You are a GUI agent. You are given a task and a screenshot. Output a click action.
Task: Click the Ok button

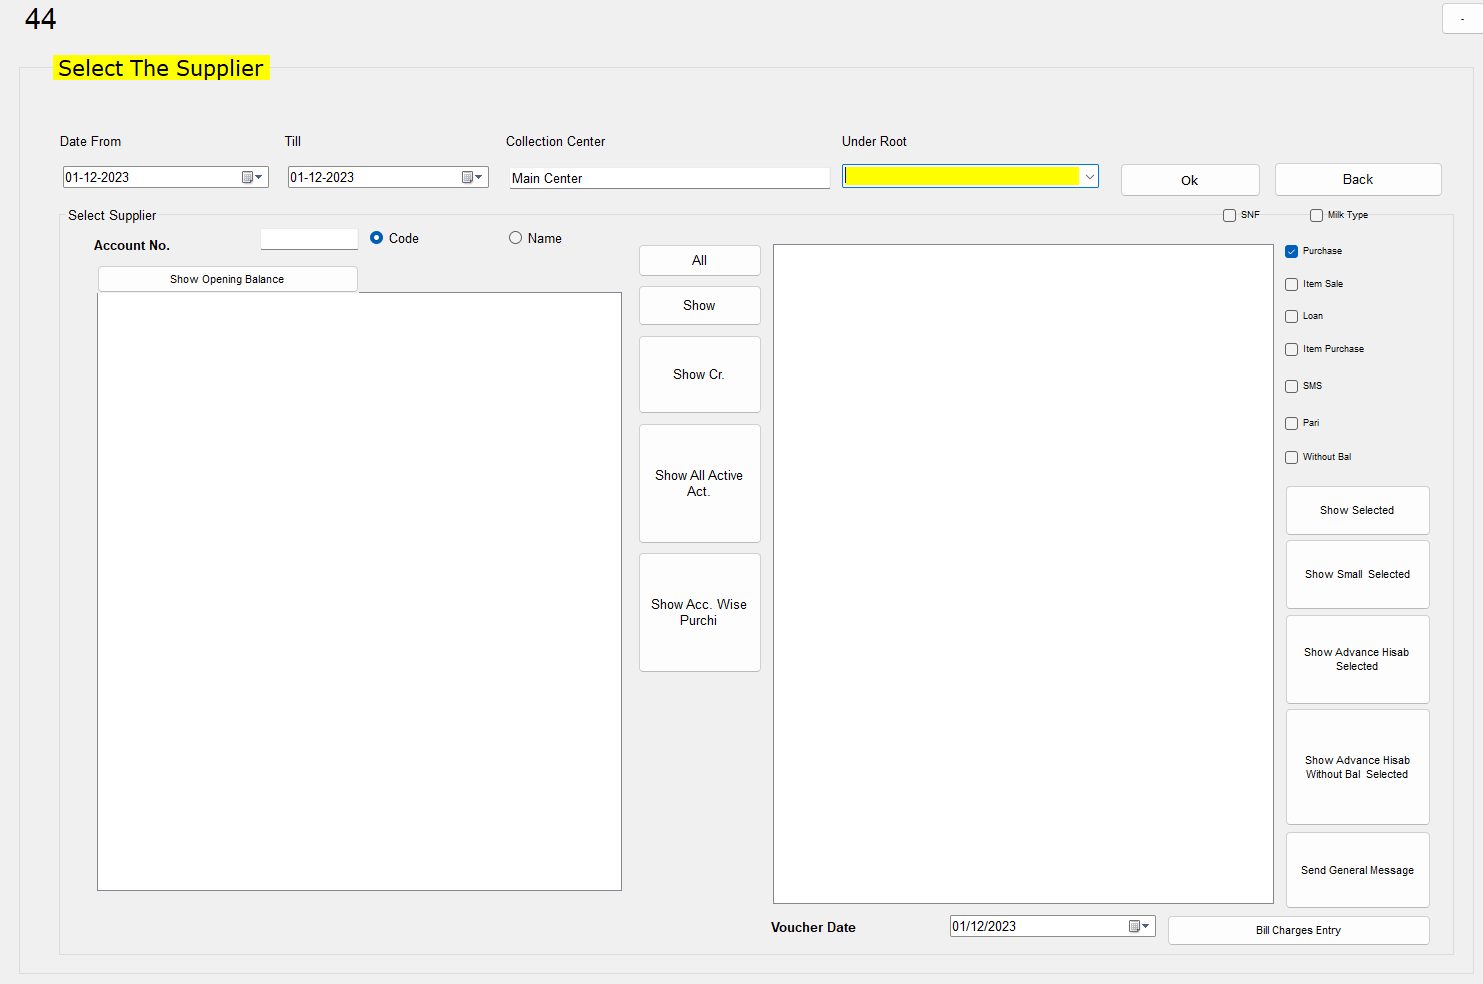[1190, 180]
